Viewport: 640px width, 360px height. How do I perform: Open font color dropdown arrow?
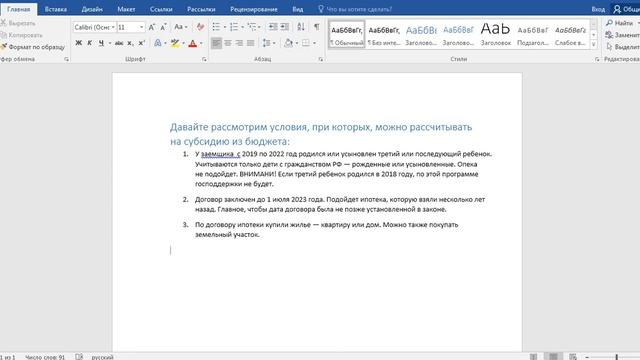[x=201, y=43]
